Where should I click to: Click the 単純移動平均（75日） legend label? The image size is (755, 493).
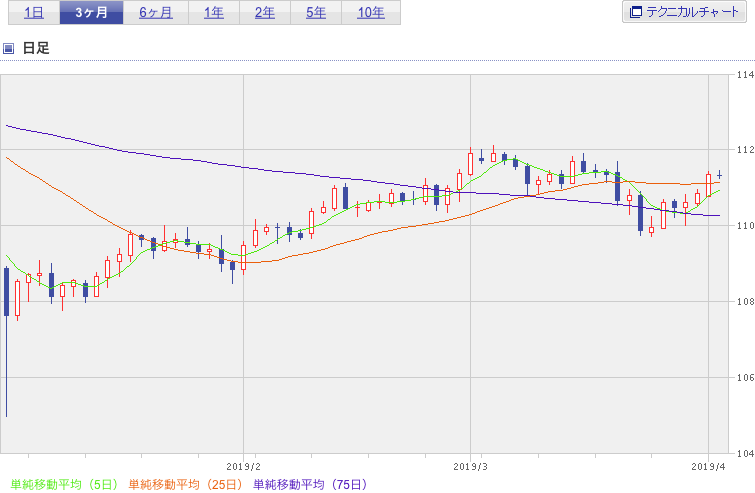(x=310, y=484)
